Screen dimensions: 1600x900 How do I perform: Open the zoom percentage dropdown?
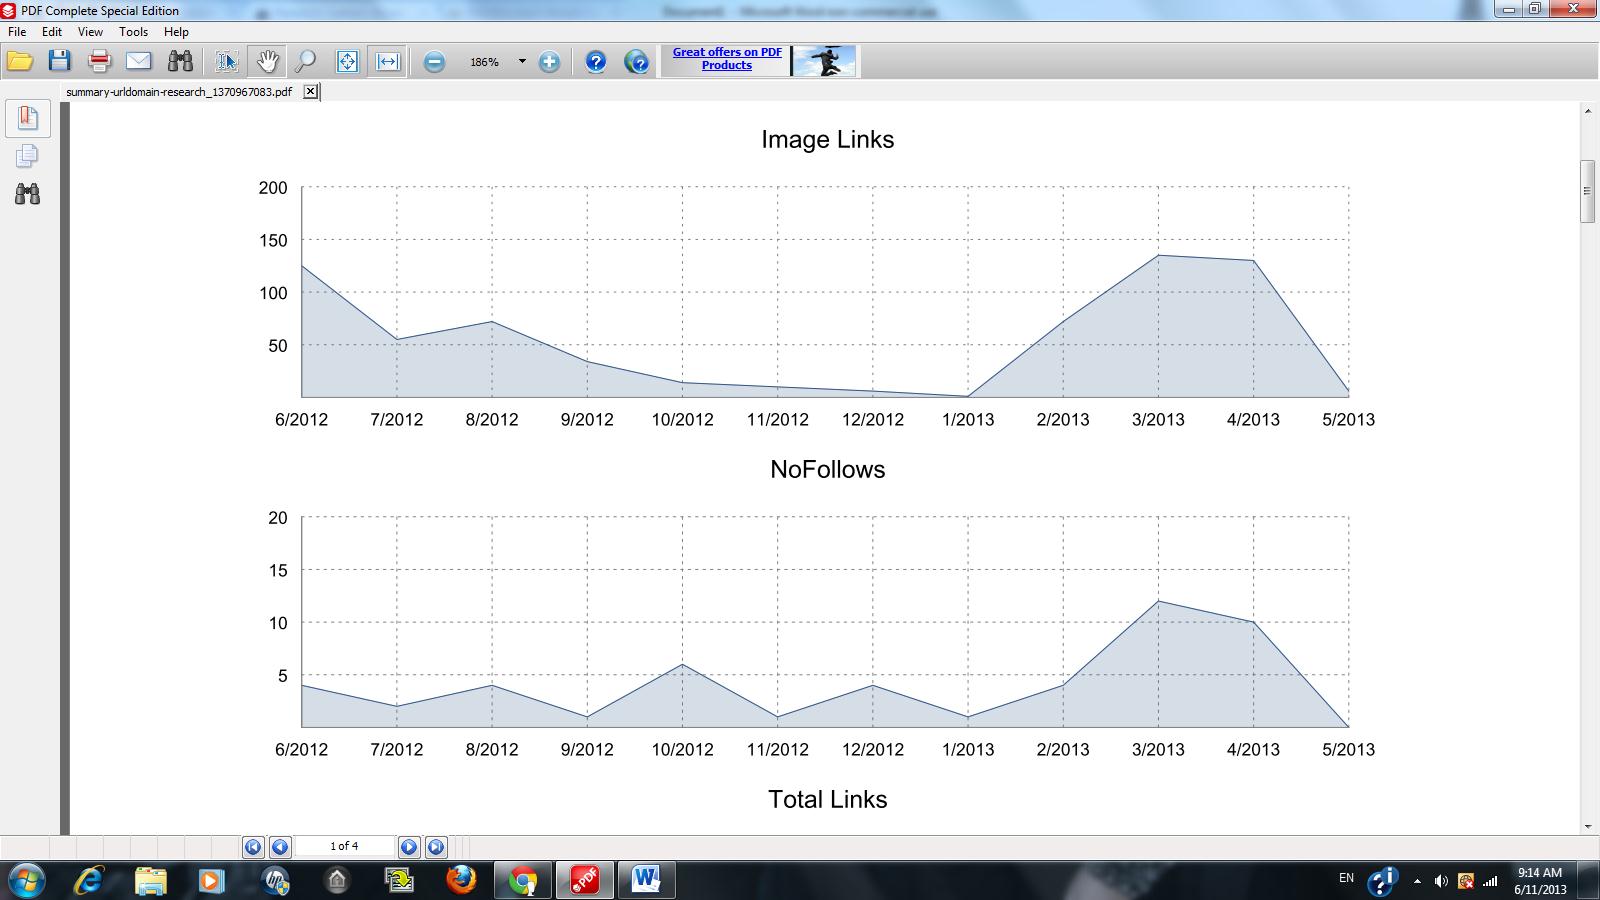pos(521,62)
